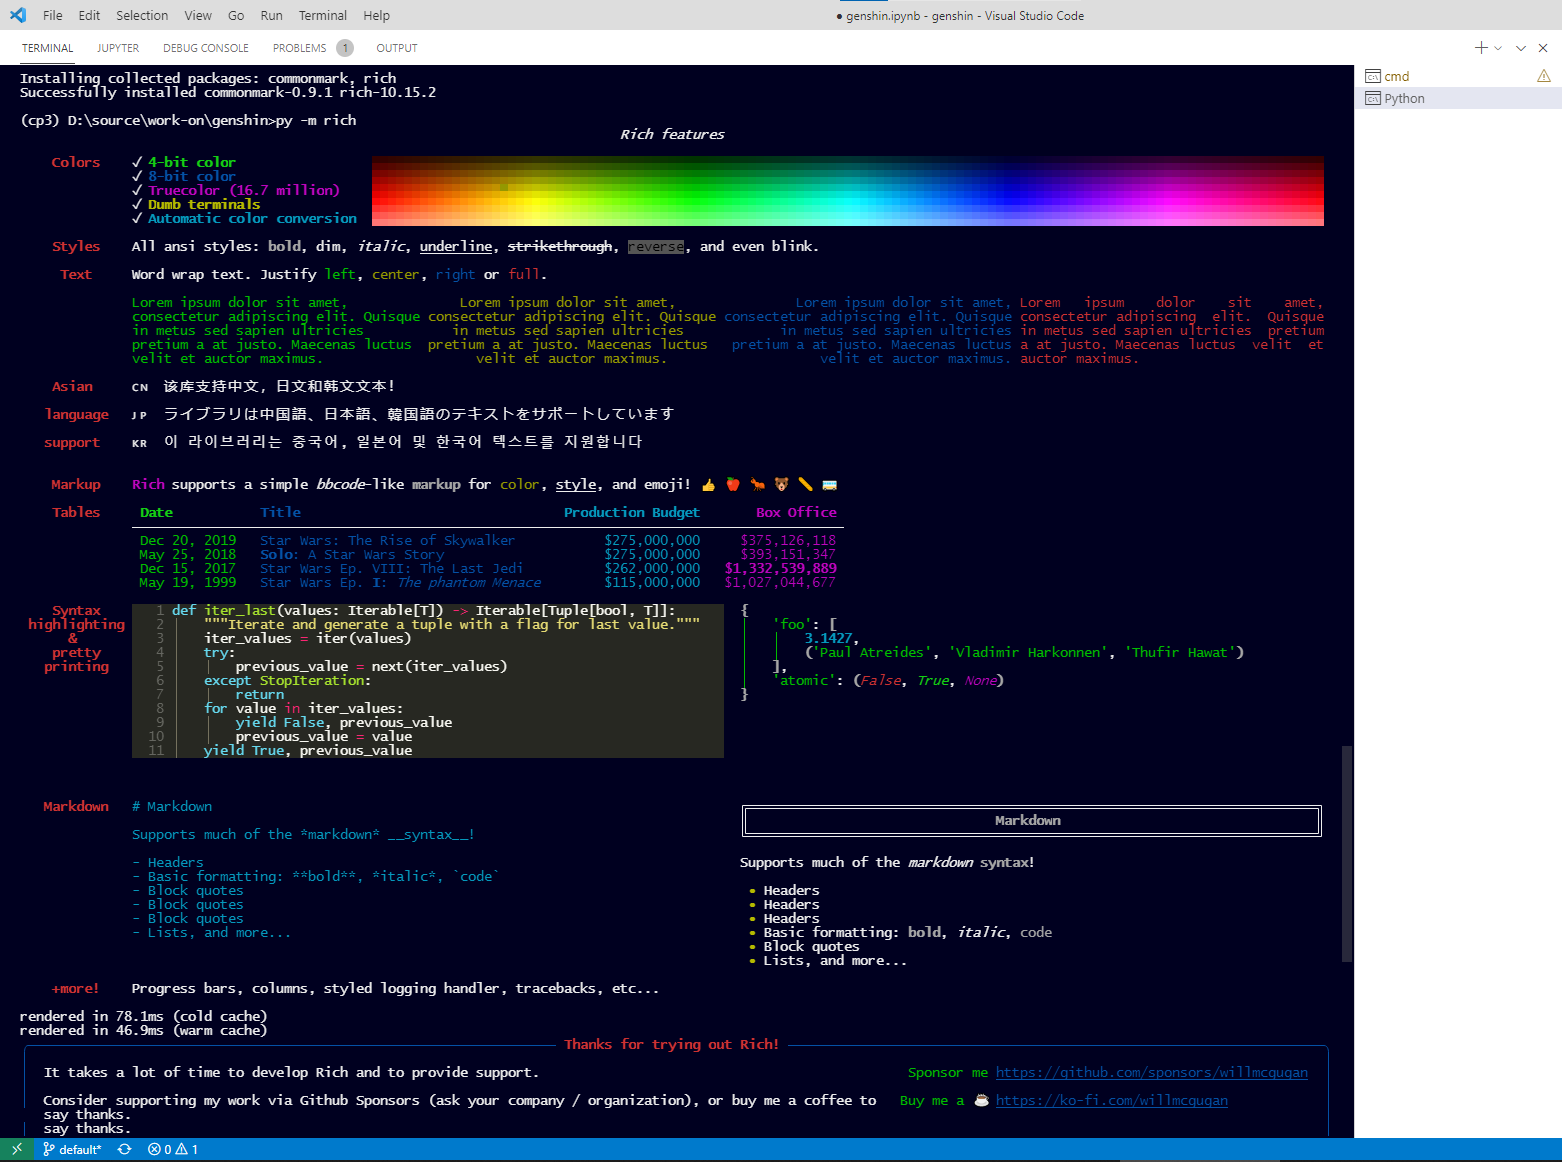This screenshot has height=1162, width=1562.
Task: Switch to the JUPYTER panel tab
Action: pos(118,48)
